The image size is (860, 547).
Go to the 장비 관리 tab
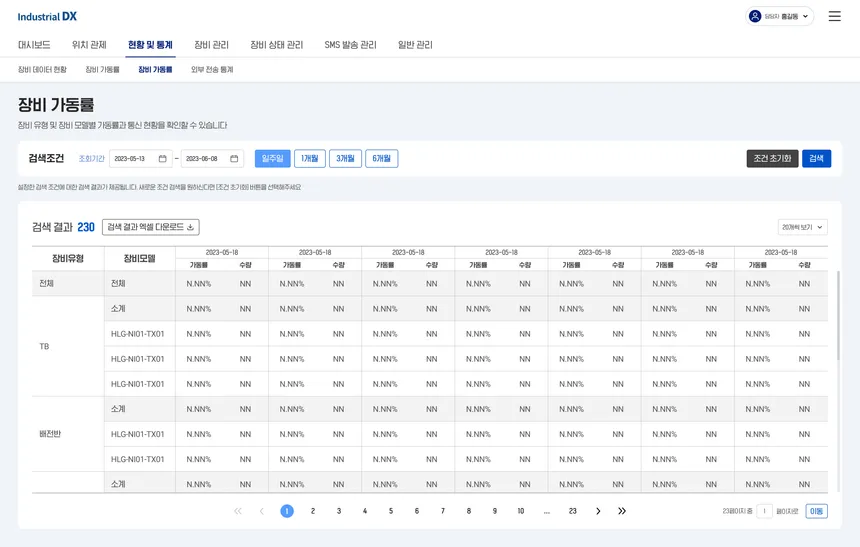(x=211, y=45)
